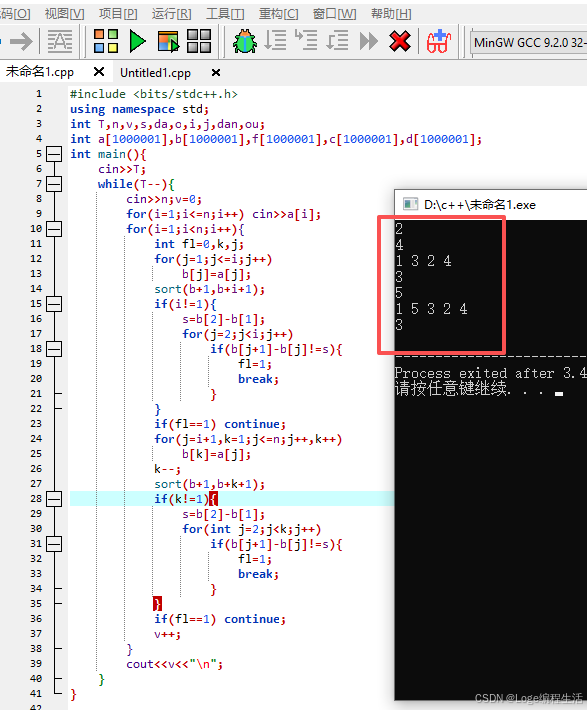This screenshot has width=587, height=710.
Task: Click the Rebuild All gray squares icon
Action: pyautogui.click(x=199, y=41)
